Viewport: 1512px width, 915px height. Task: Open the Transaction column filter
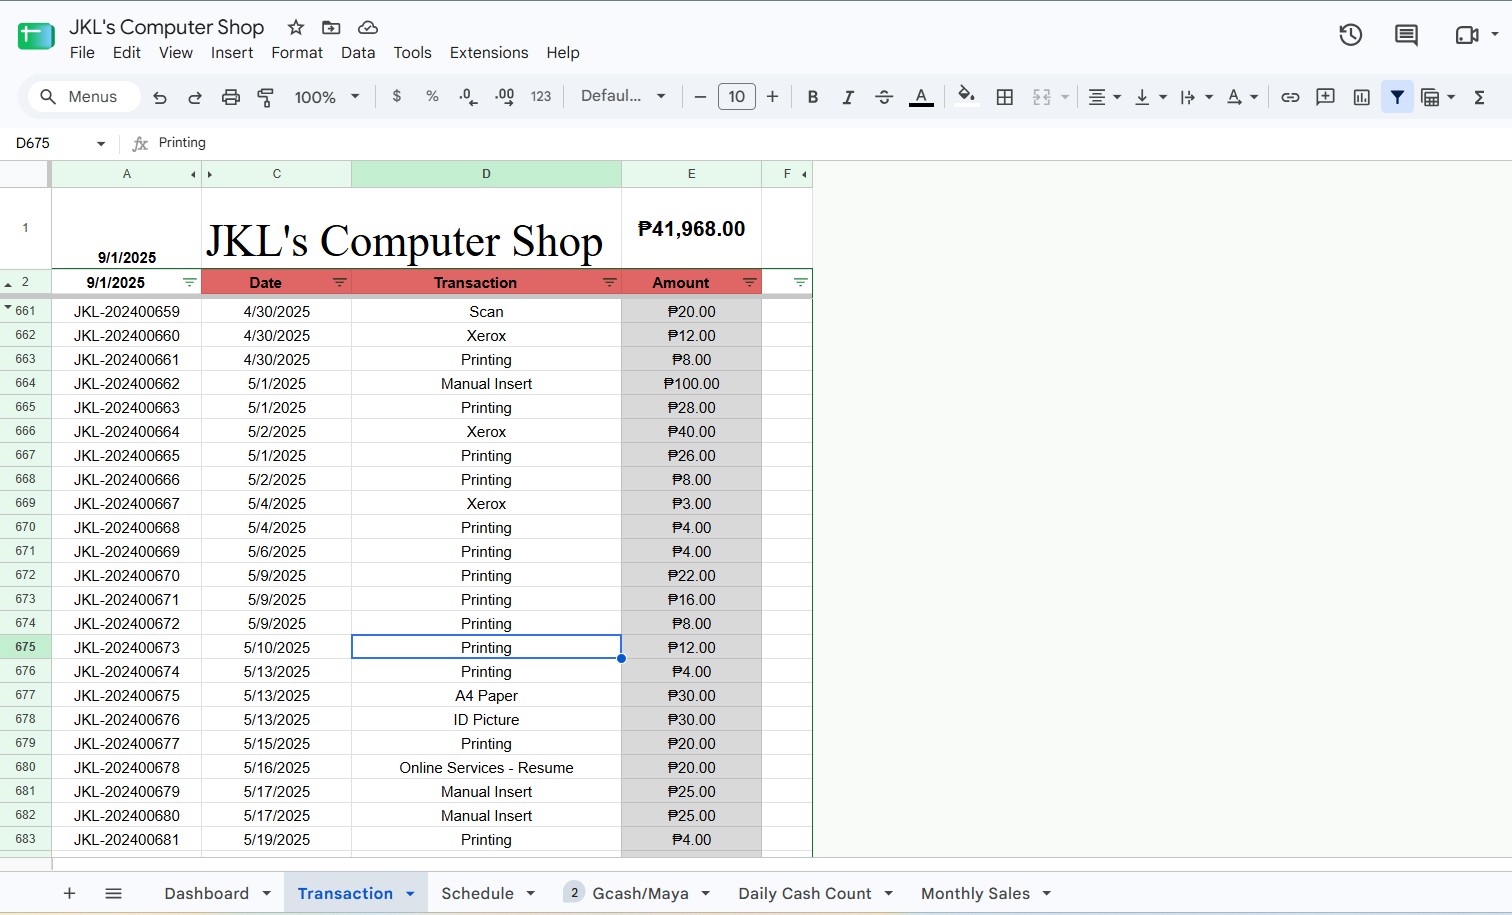click(x=610, y=283)
